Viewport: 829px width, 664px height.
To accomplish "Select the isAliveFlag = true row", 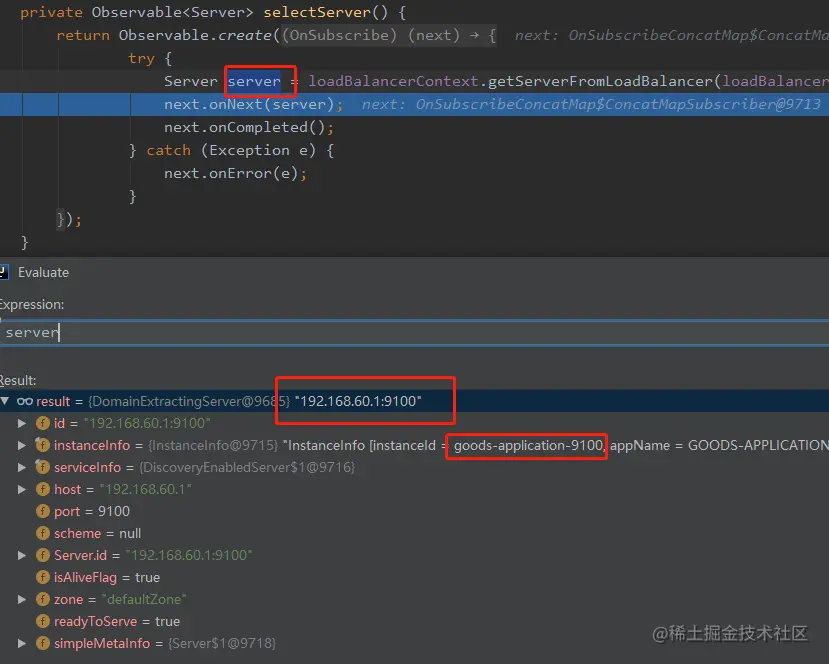I will pyautogui.click(x=414, y=577).
